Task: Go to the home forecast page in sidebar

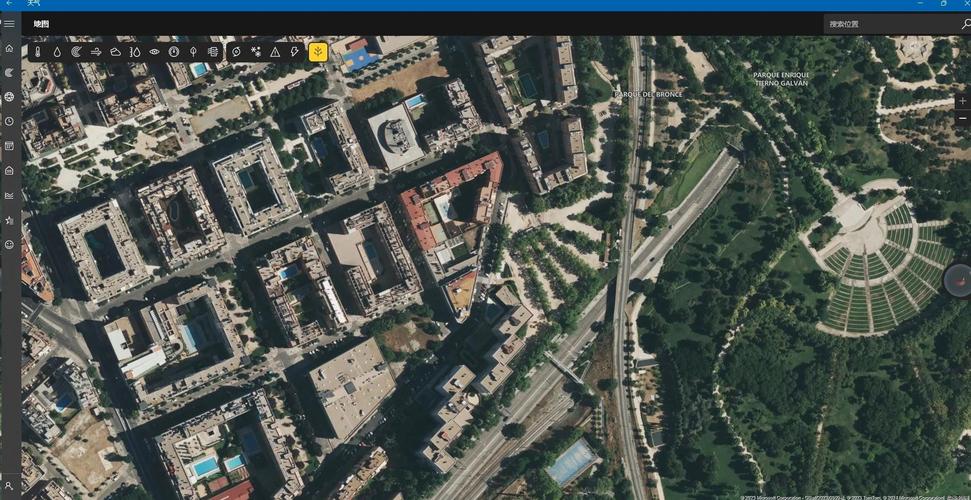Action: coord(9,48)
